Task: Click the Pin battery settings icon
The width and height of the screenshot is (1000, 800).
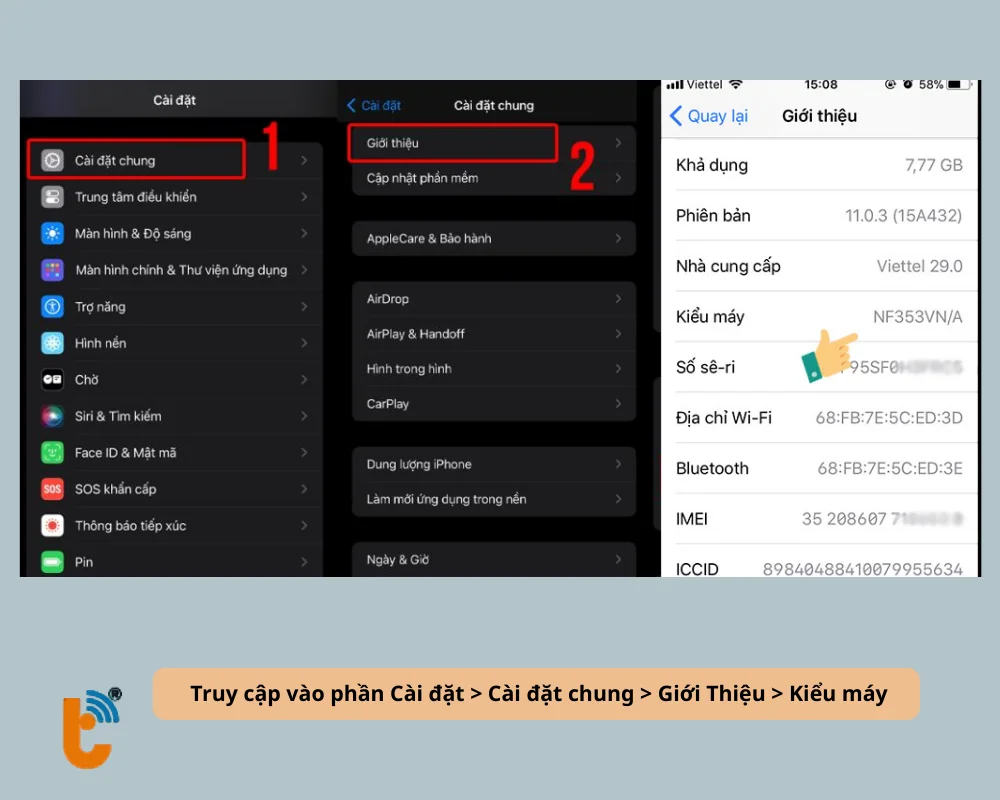Action: point(53,562)
